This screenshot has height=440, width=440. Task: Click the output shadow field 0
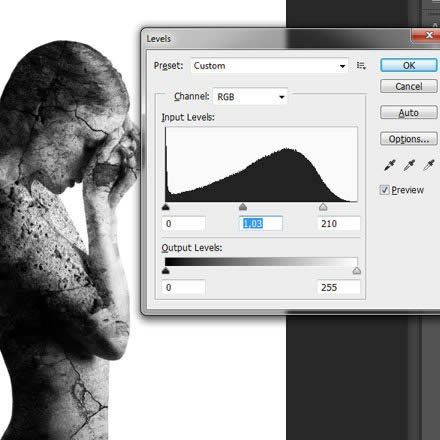[184, 287]
